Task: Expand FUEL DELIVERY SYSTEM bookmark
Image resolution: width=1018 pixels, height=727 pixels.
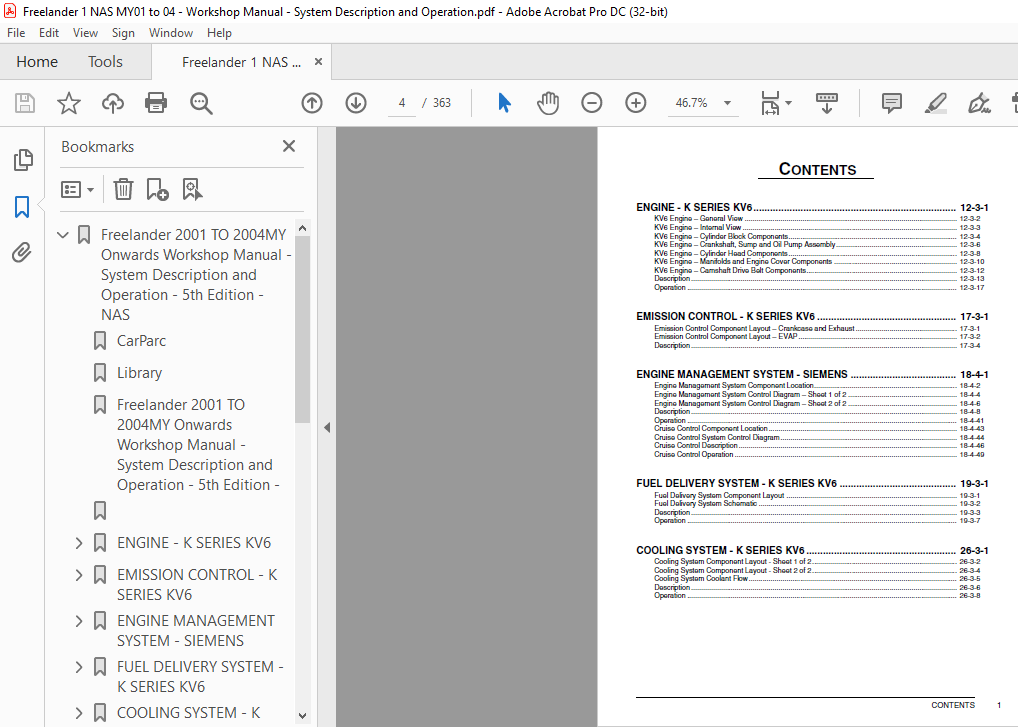Action: (x=79, y=667)
